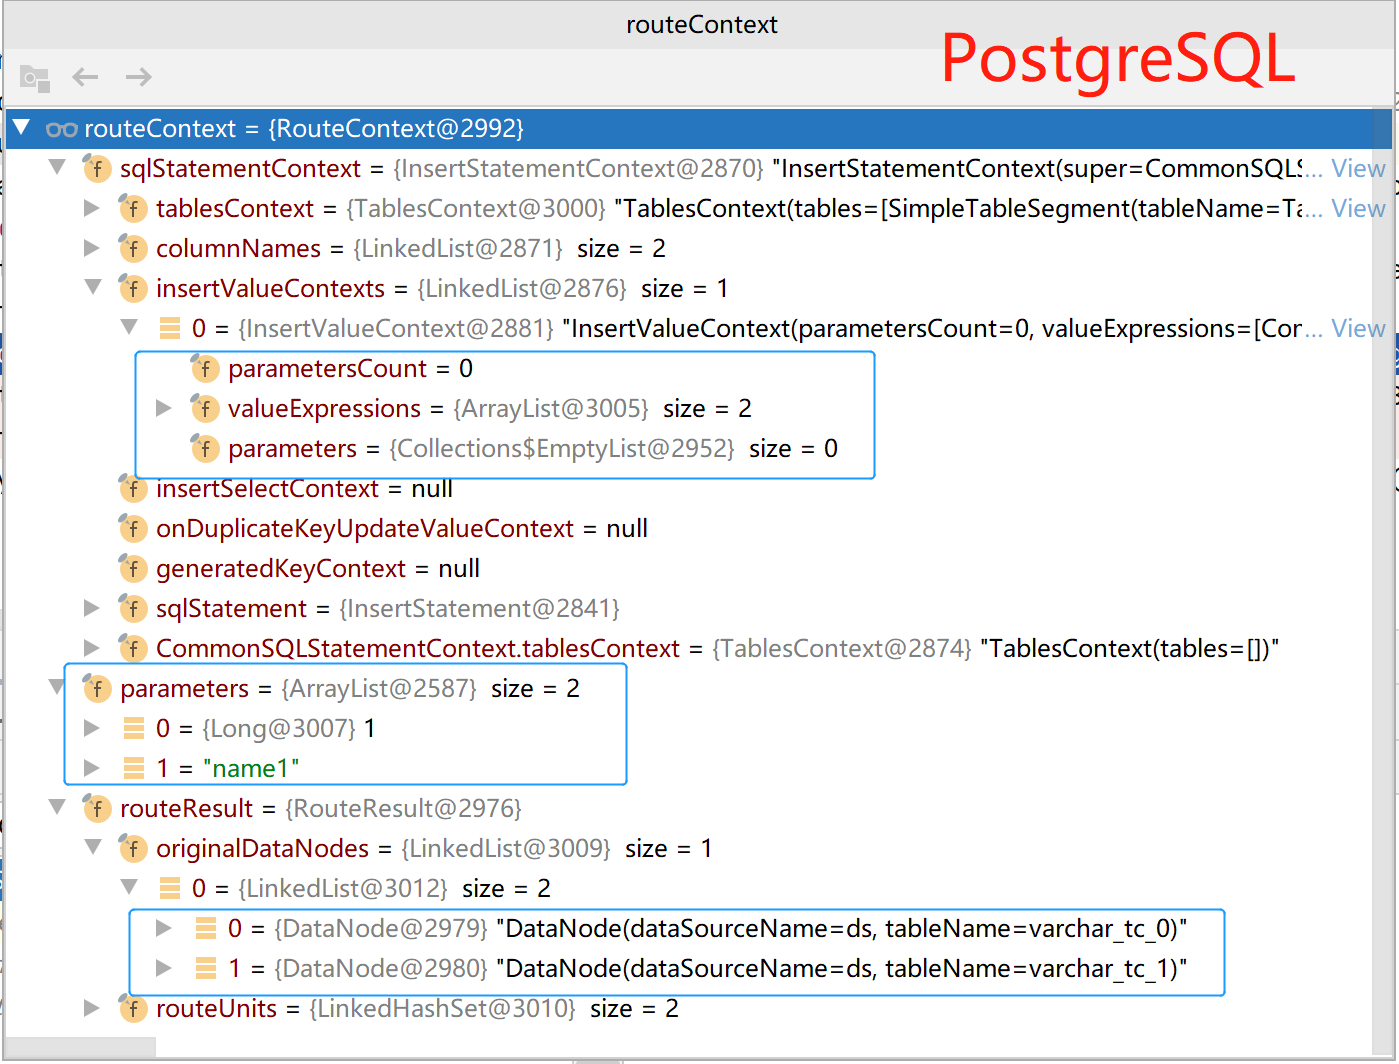The height and width of the screenshot is (1064, 1399).
Task: Click the field icon beside sqlStatementContext
Action: click(97, 168)
